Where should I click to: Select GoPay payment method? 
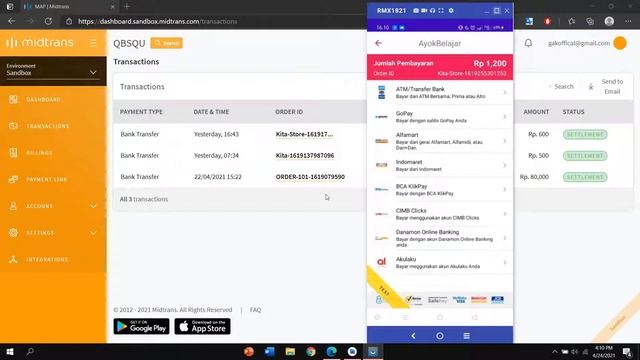(440, 117)
